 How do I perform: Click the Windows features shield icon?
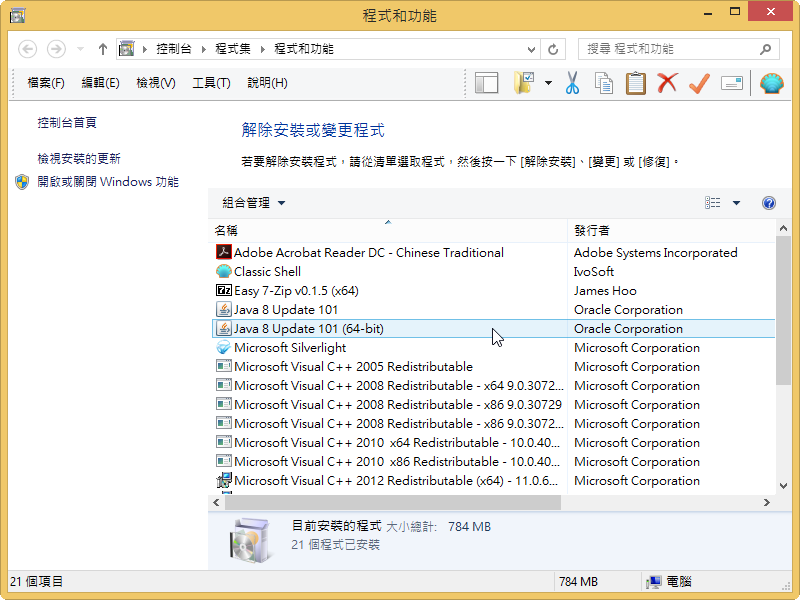[22, 182]
